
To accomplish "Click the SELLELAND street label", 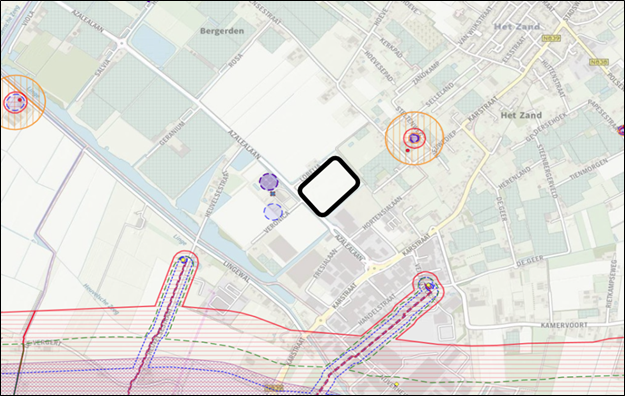I will 440,94.
